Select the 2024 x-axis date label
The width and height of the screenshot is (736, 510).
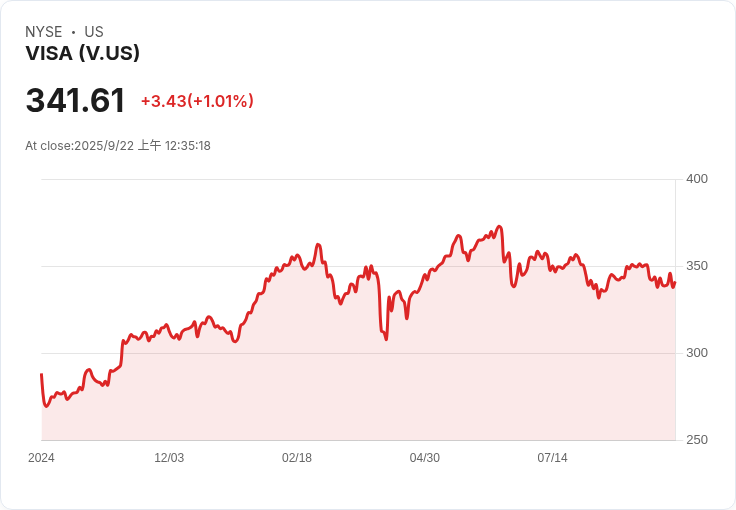pyautogui.click(x=41, y=458)
